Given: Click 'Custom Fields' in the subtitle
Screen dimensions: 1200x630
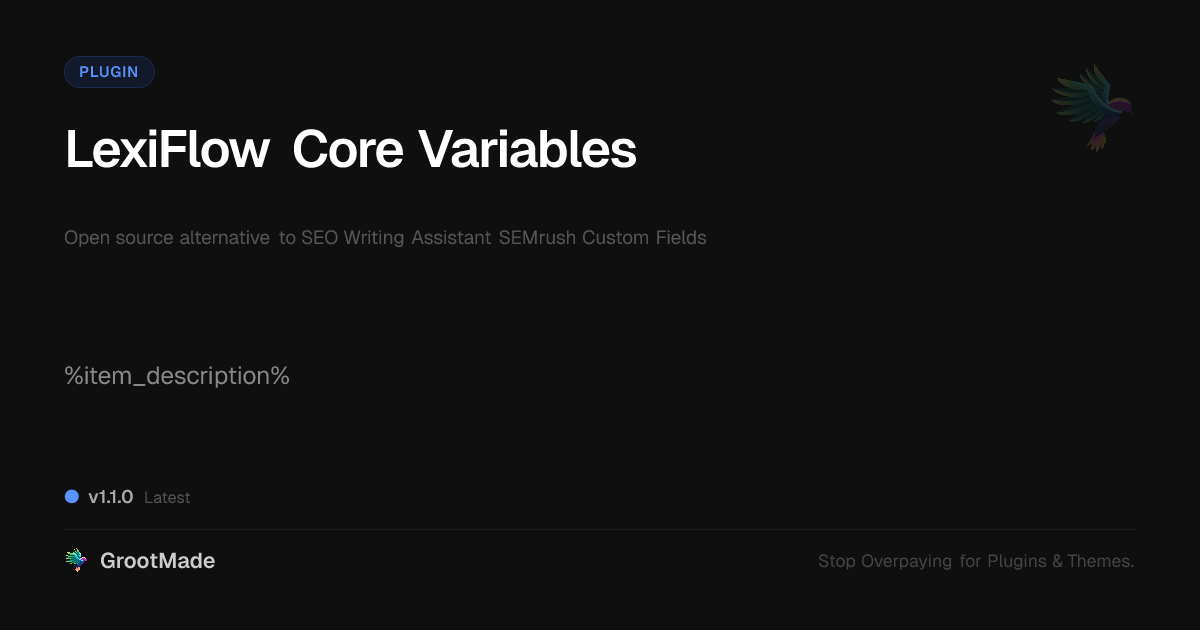Looking at the screenshot, I should (x=645, y=238).
